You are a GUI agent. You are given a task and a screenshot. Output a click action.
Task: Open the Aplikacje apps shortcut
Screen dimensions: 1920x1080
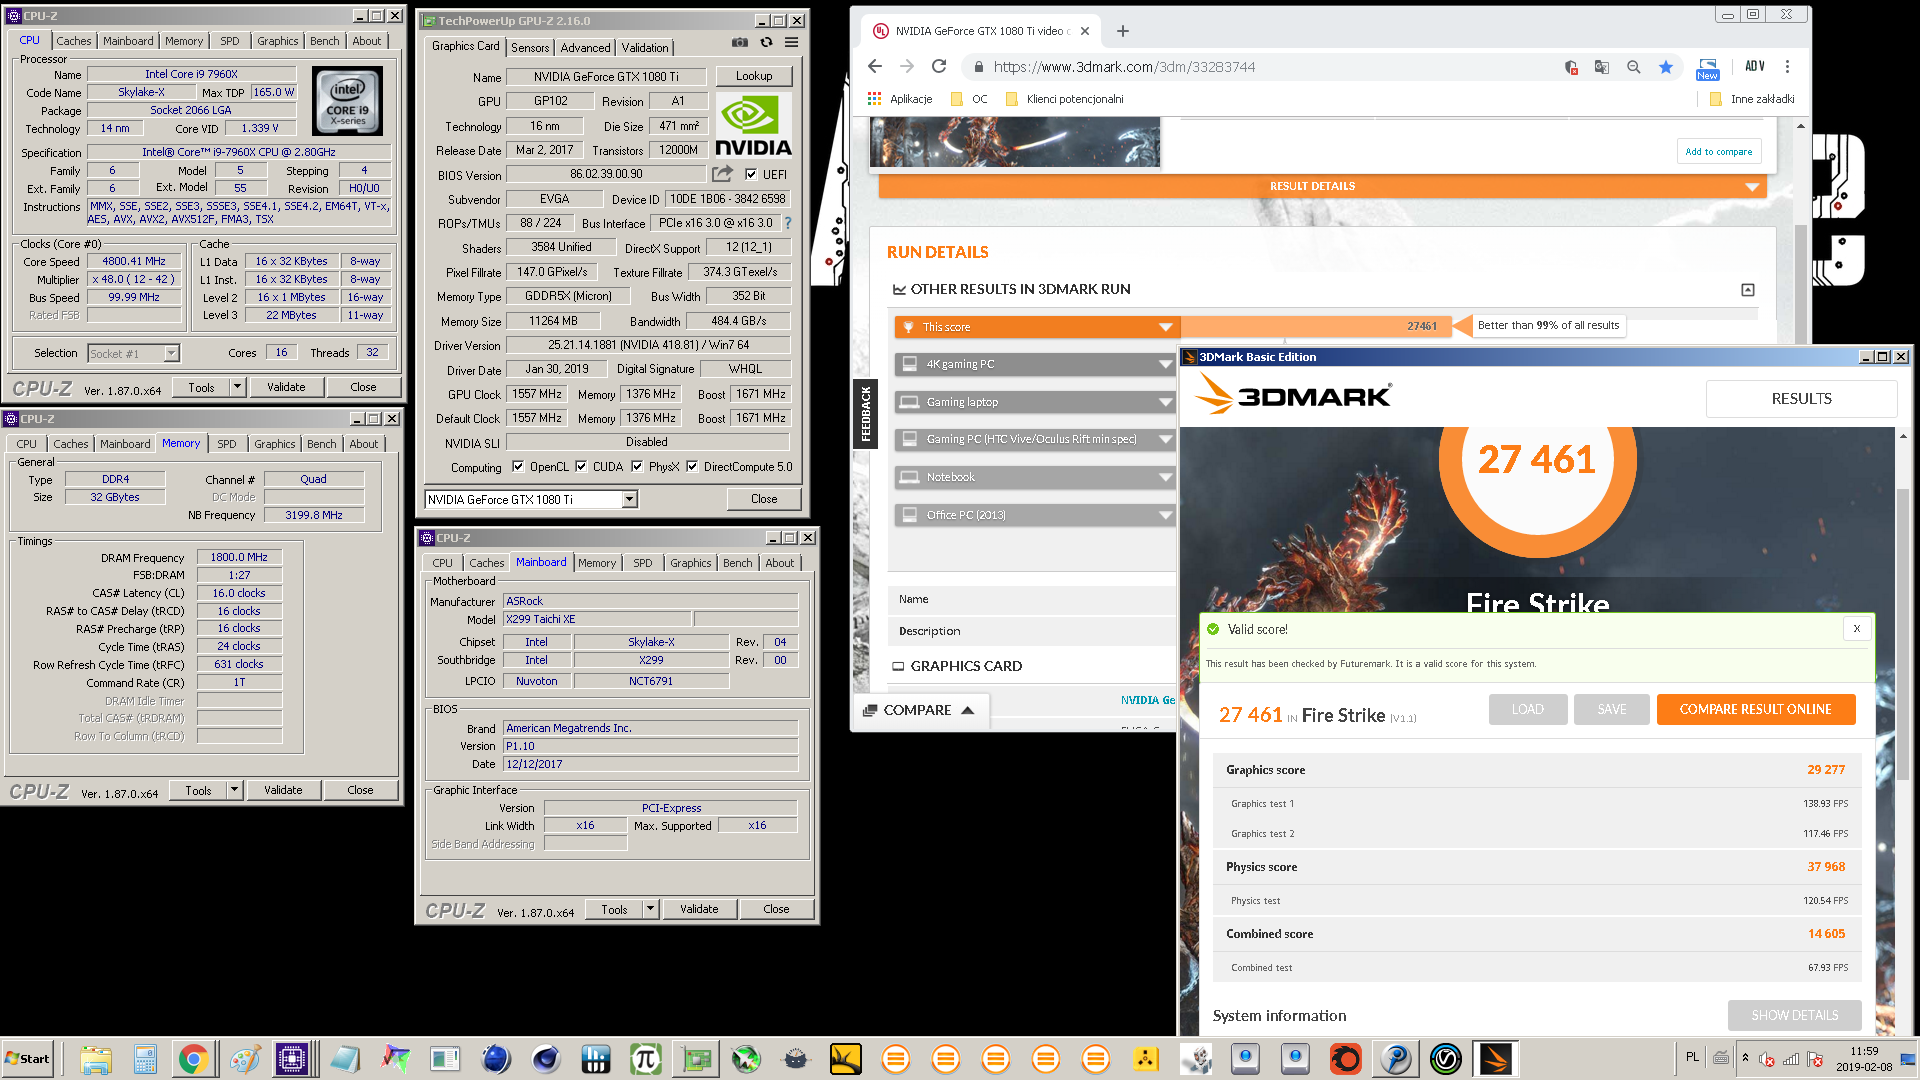pyautogui.click(x=900, y=99)
